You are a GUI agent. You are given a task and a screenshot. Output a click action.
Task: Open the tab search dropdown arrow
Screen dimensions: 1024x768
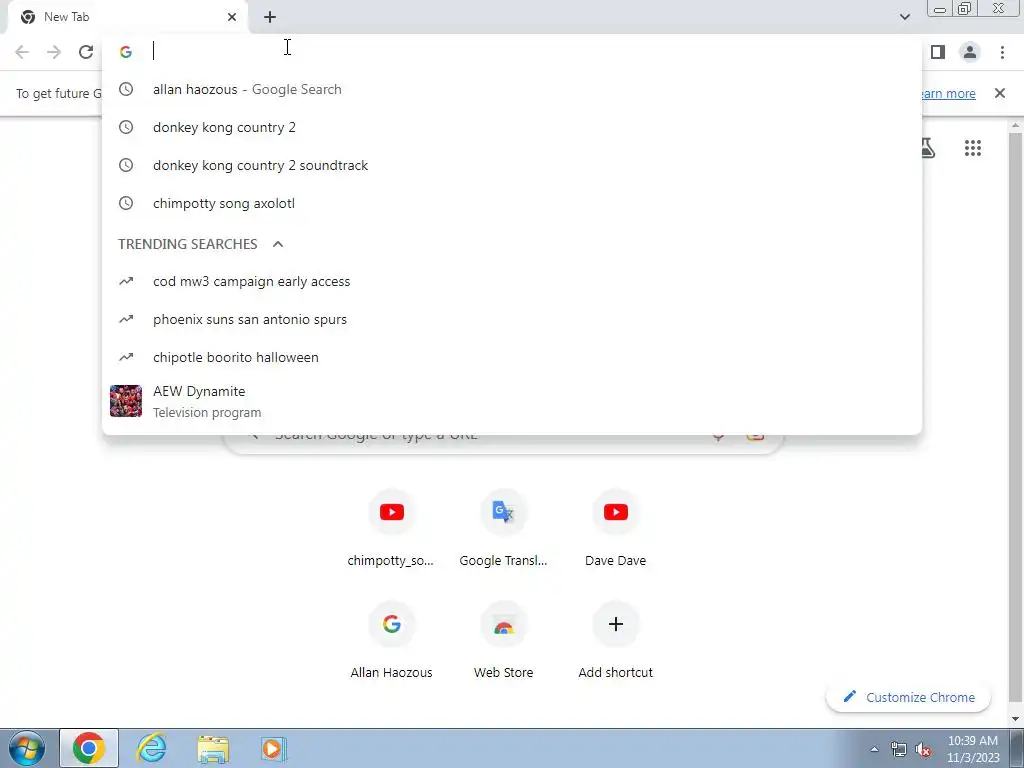(904, 17)
